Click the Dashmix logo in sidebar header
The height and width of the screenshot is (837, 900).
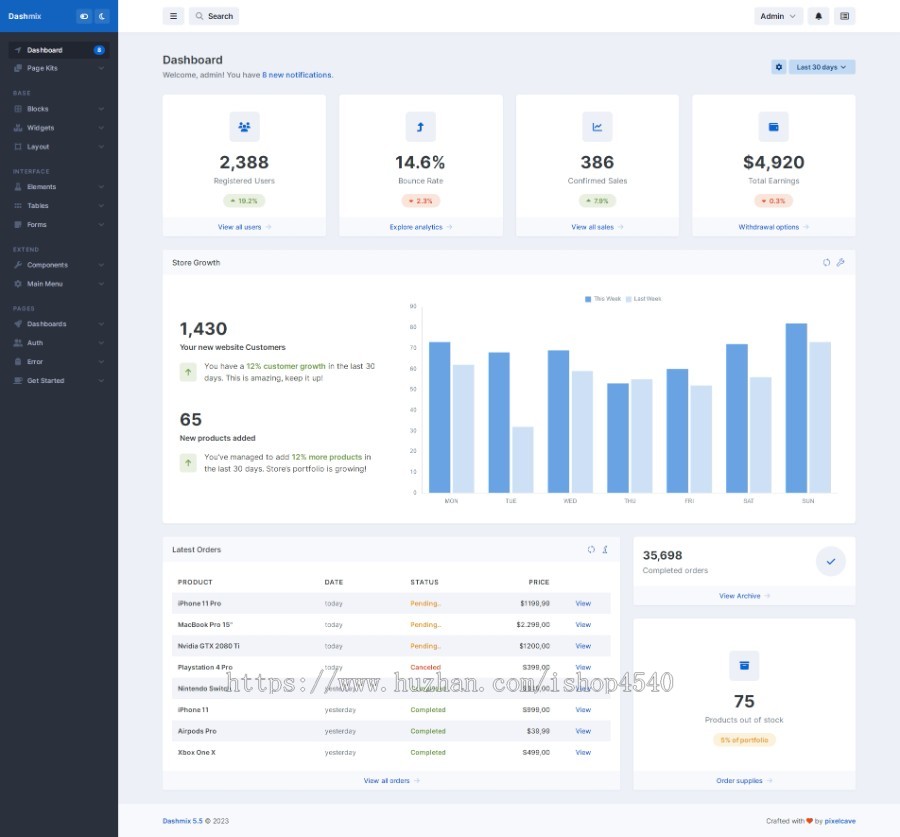[25, 16]
